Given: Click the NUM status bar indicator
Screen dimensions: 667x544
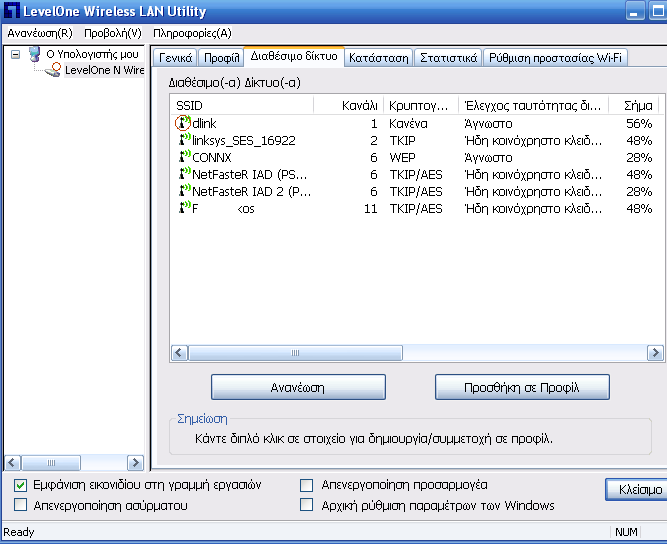Looking at the screenshot, I should pyautogui.click(x=626, y=532).
